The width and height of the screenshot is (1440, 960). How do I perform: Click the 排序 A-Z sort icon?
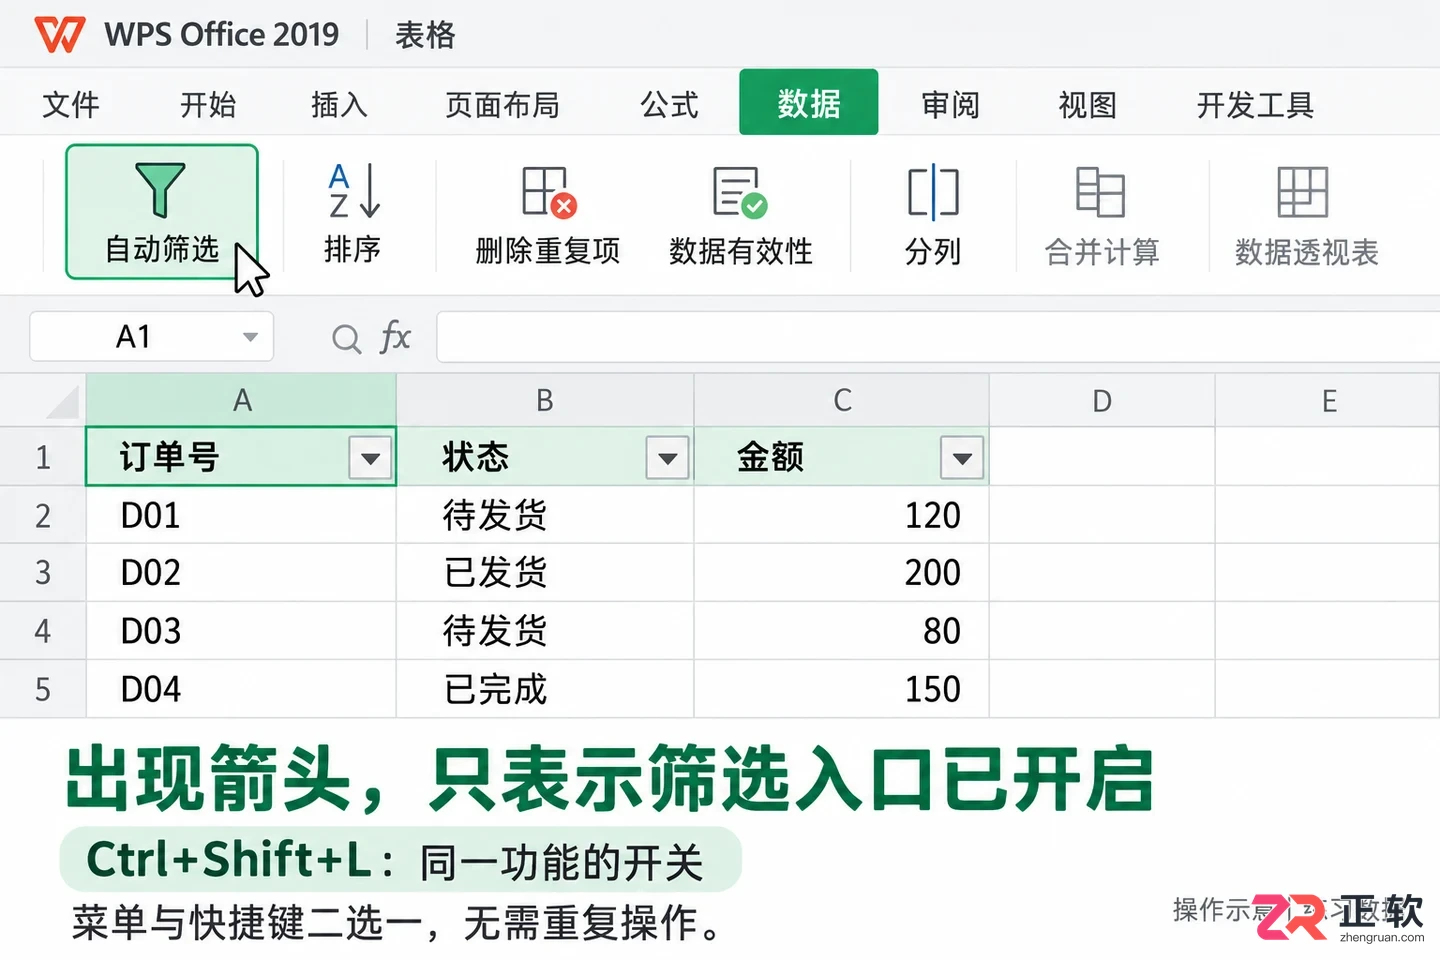pyautogui.click(x=354, y=191)
